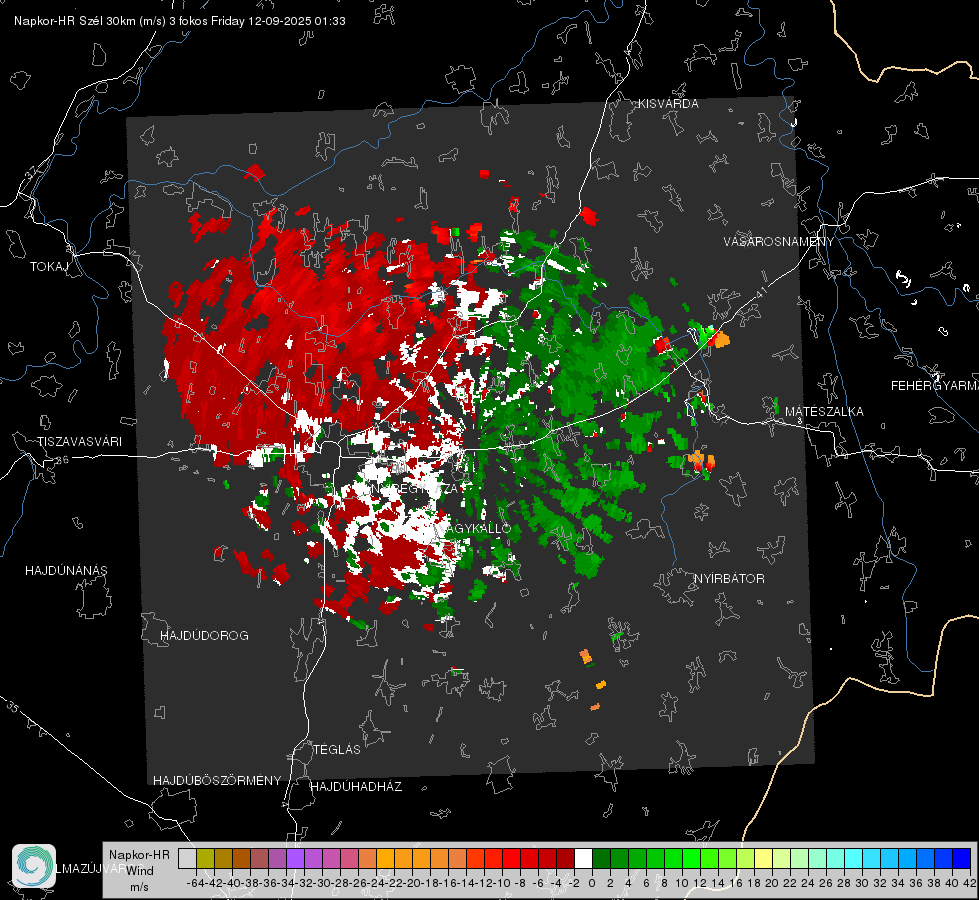Pick yellow swatch between 18 and 20

tap(763, 858)
